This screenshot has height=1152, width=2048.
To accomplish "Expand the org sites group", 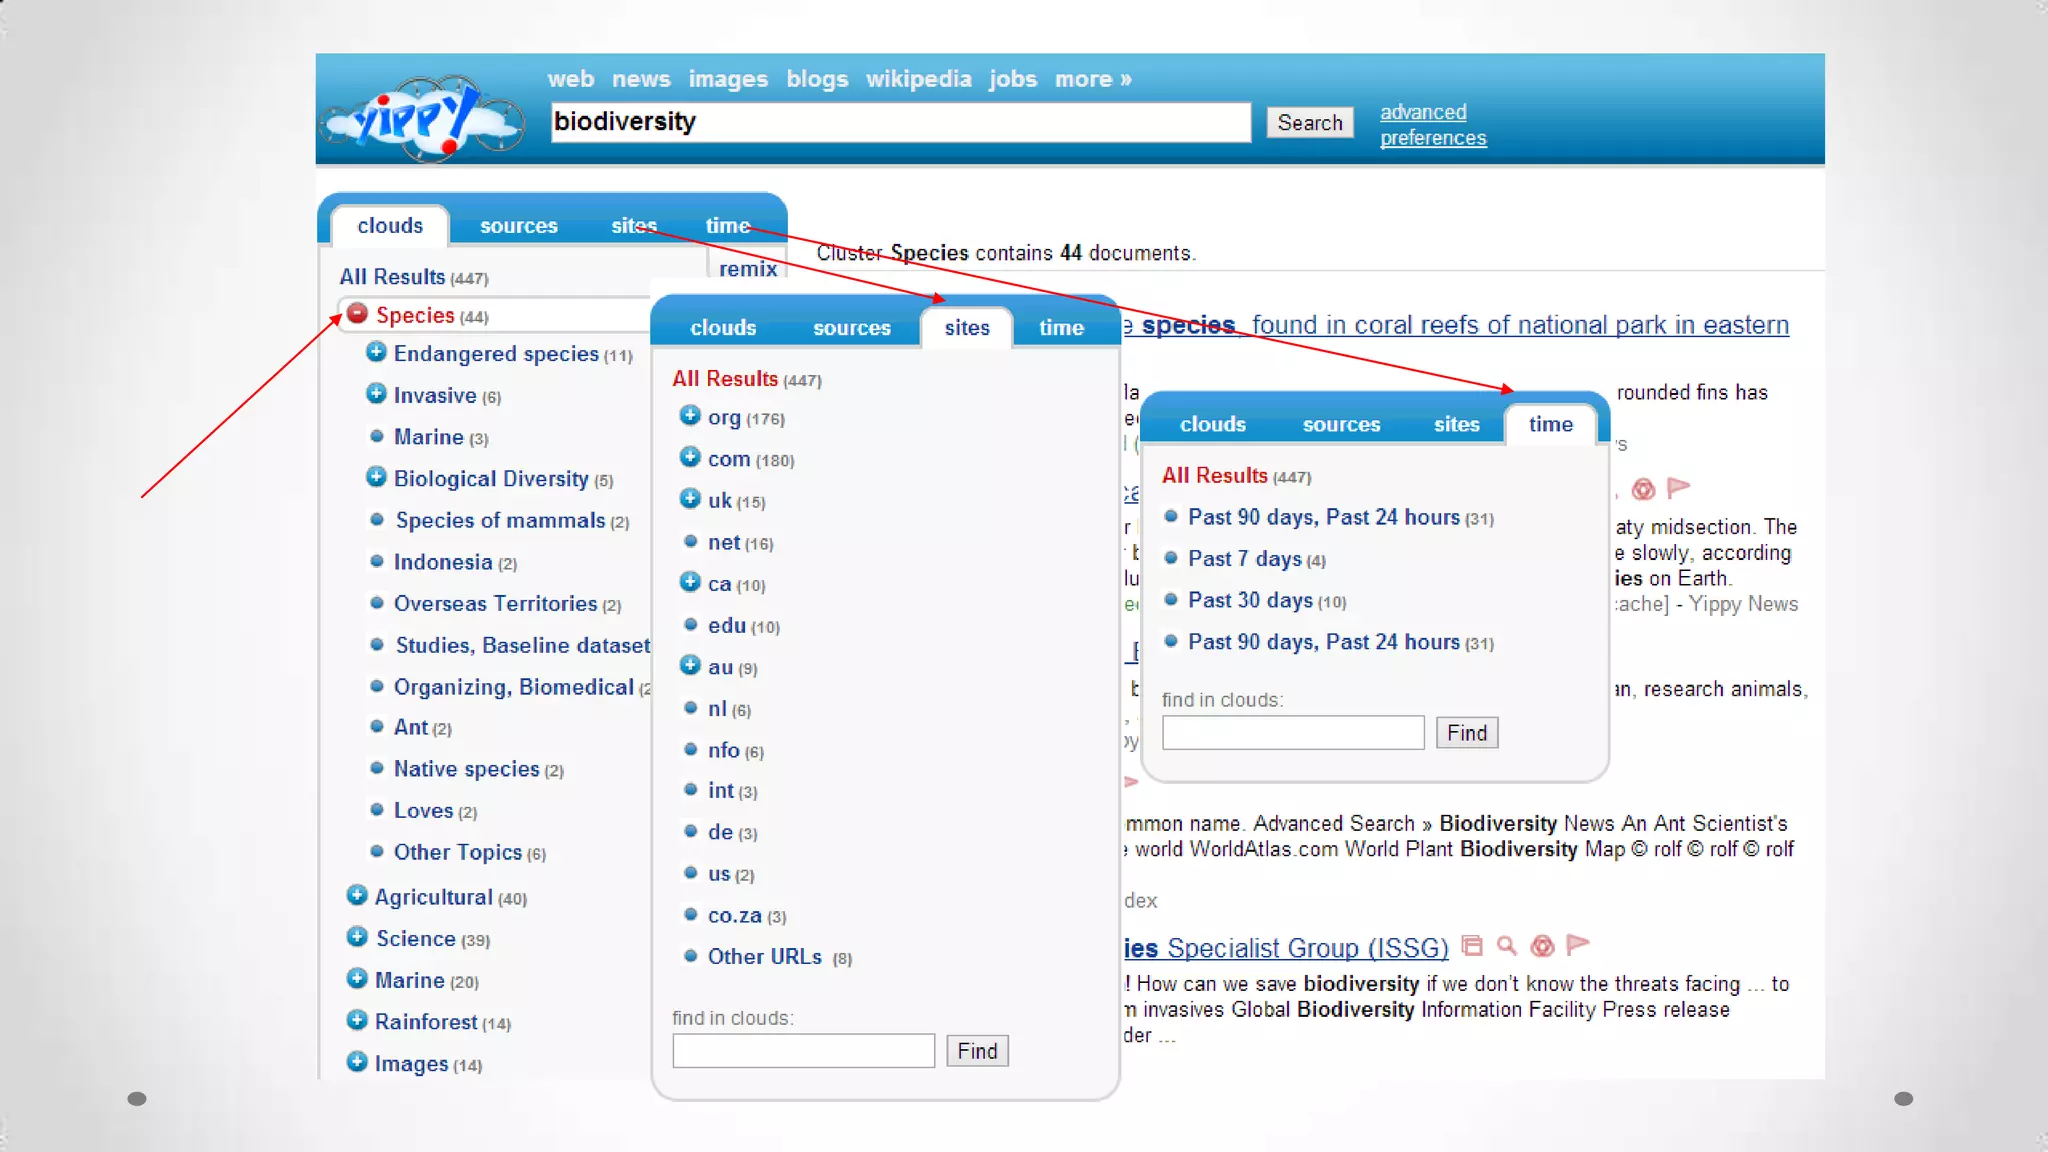I will (x=690, y=416).
